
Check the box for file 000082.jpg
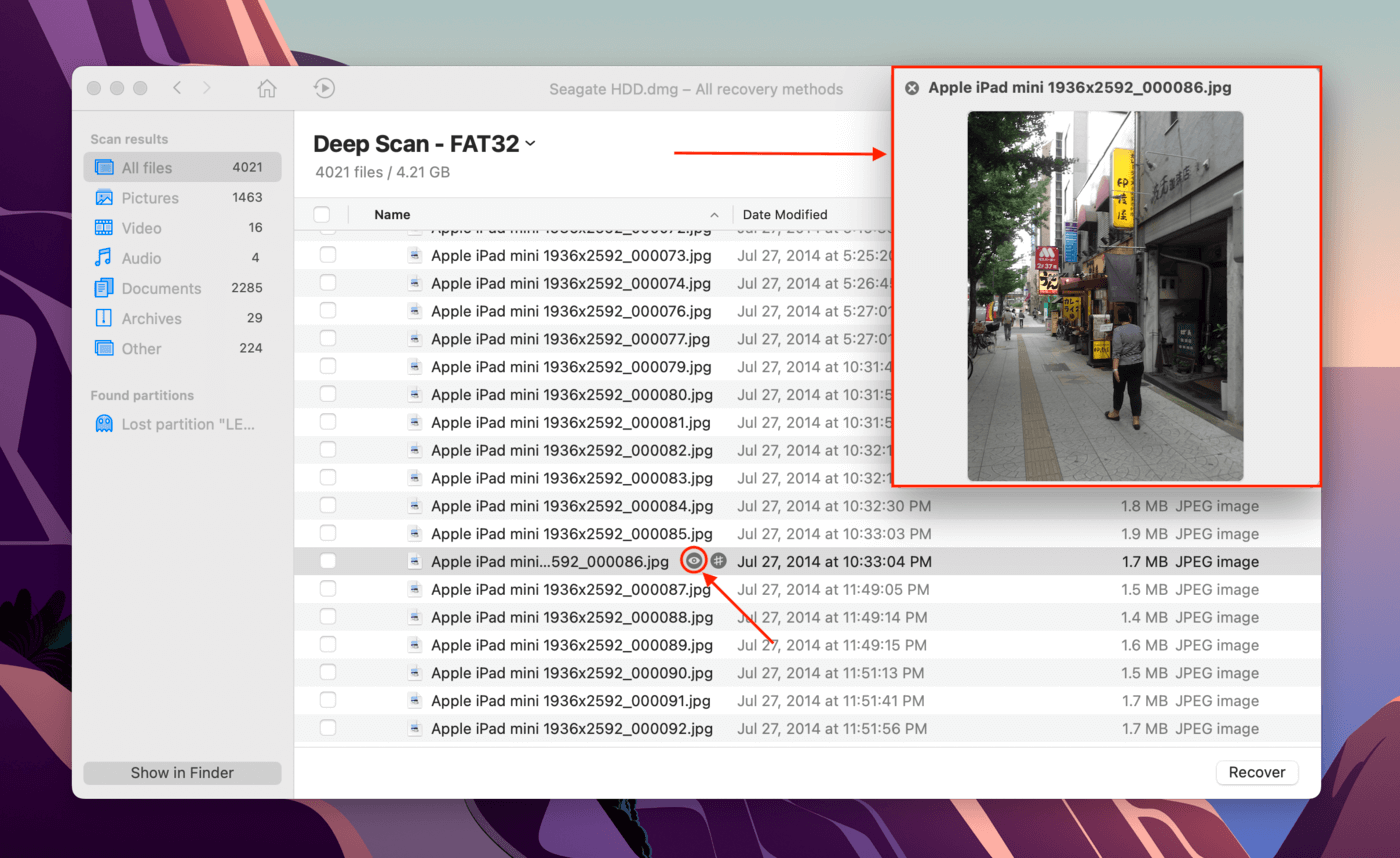[328, 450]
